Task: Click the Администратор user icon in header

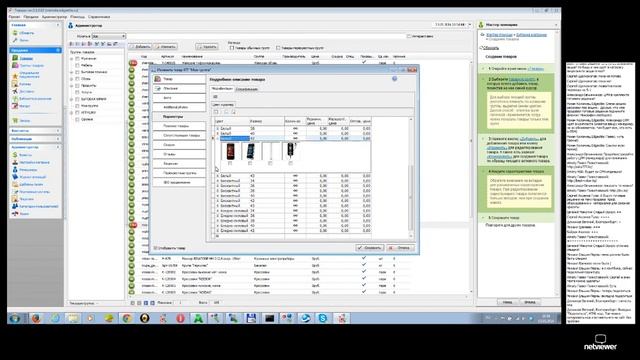Action: pyautogui.click(x=71, y=26)
